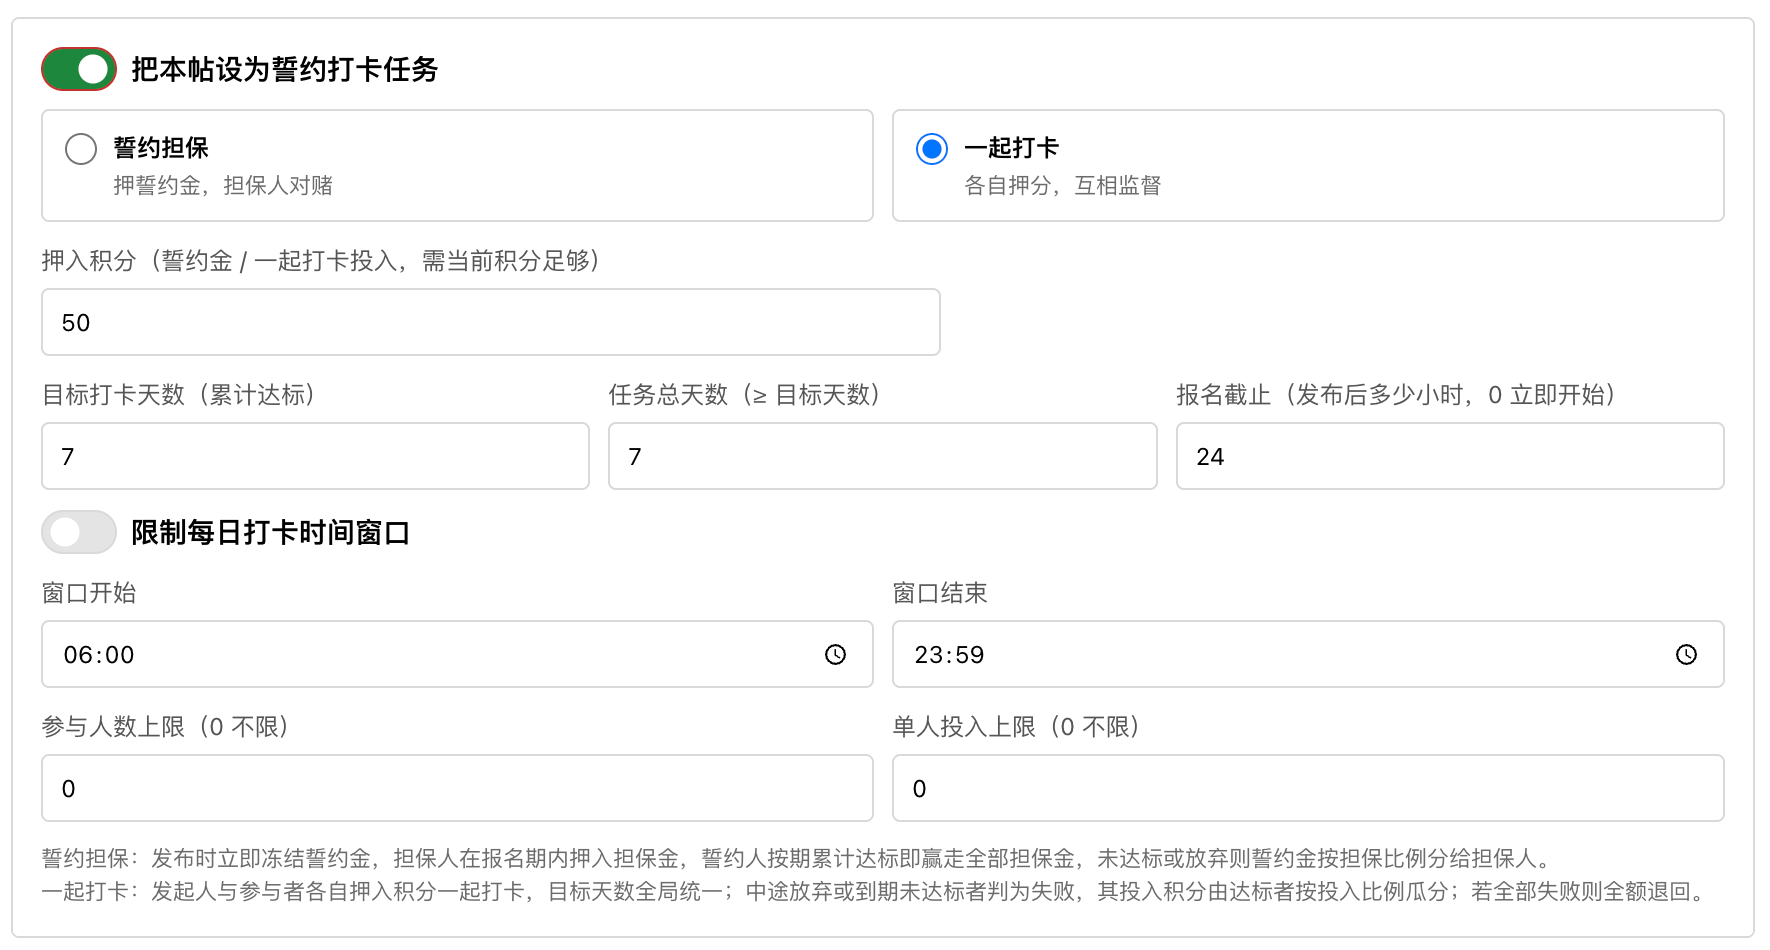Click the 窗口开始 time field showing 06:00
1770x950 pixels.
tap(457, 654)
